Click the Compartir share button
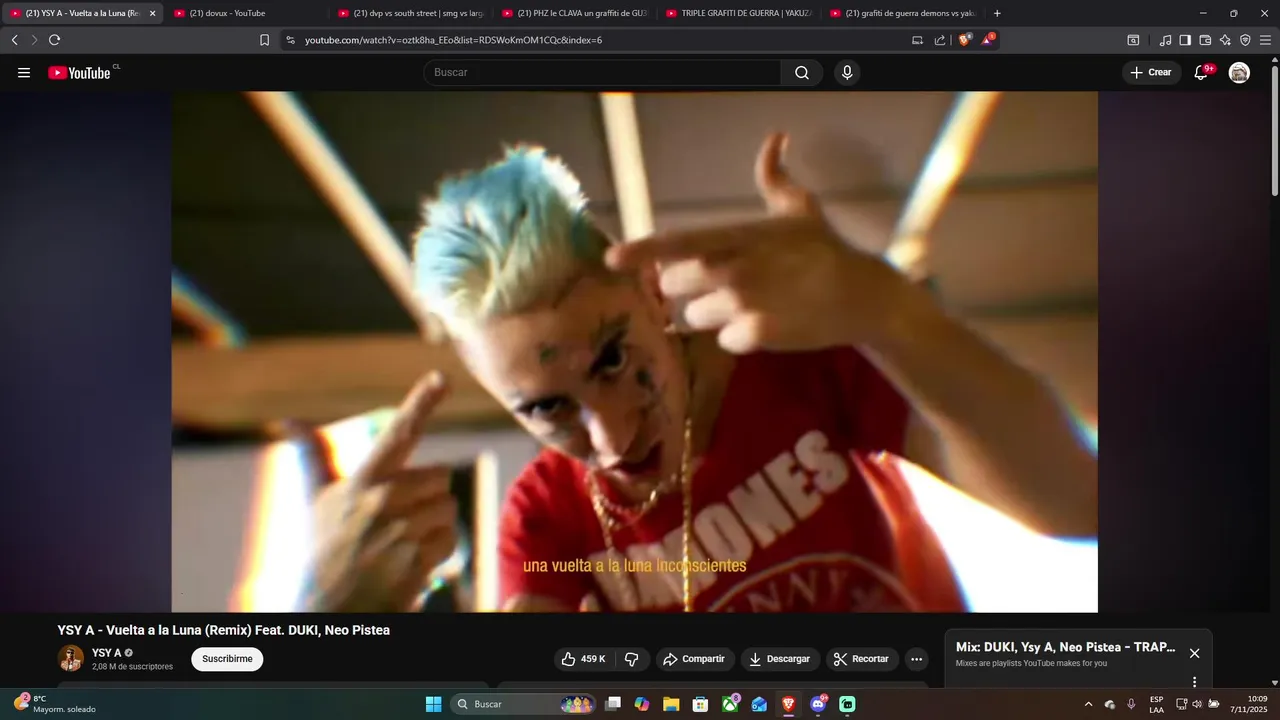 (x=695, y=659)
